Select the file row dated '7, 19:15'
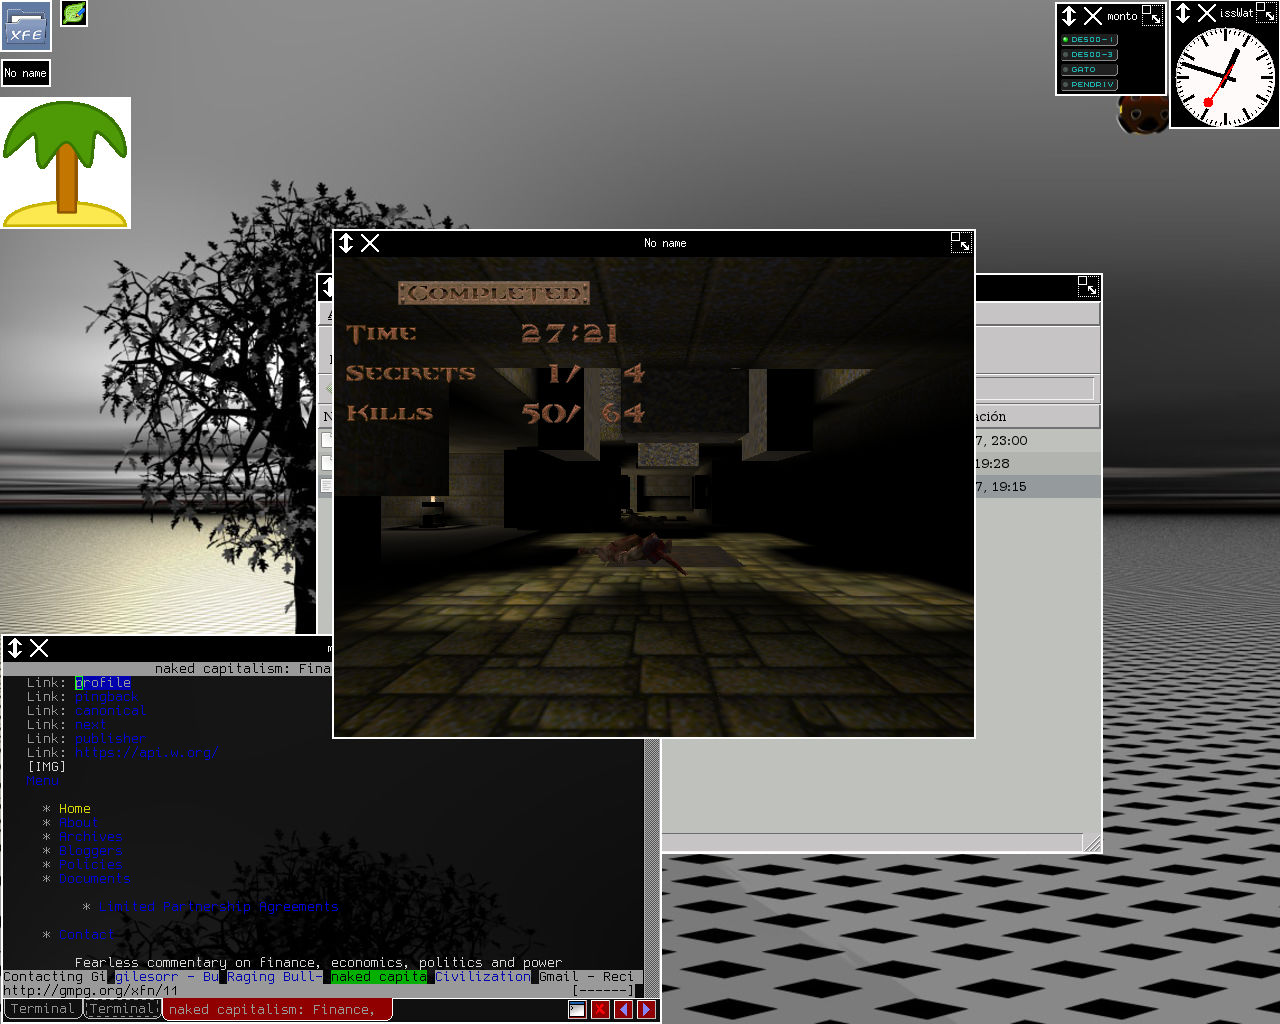 [x=1038, y=486]
